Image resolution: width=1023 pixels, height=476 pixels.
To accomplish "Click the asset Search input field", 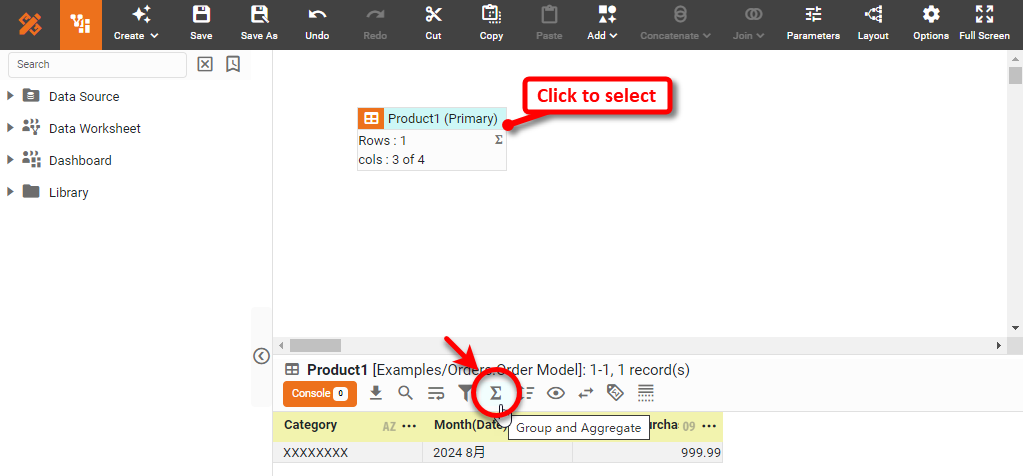I will (97, 64).
